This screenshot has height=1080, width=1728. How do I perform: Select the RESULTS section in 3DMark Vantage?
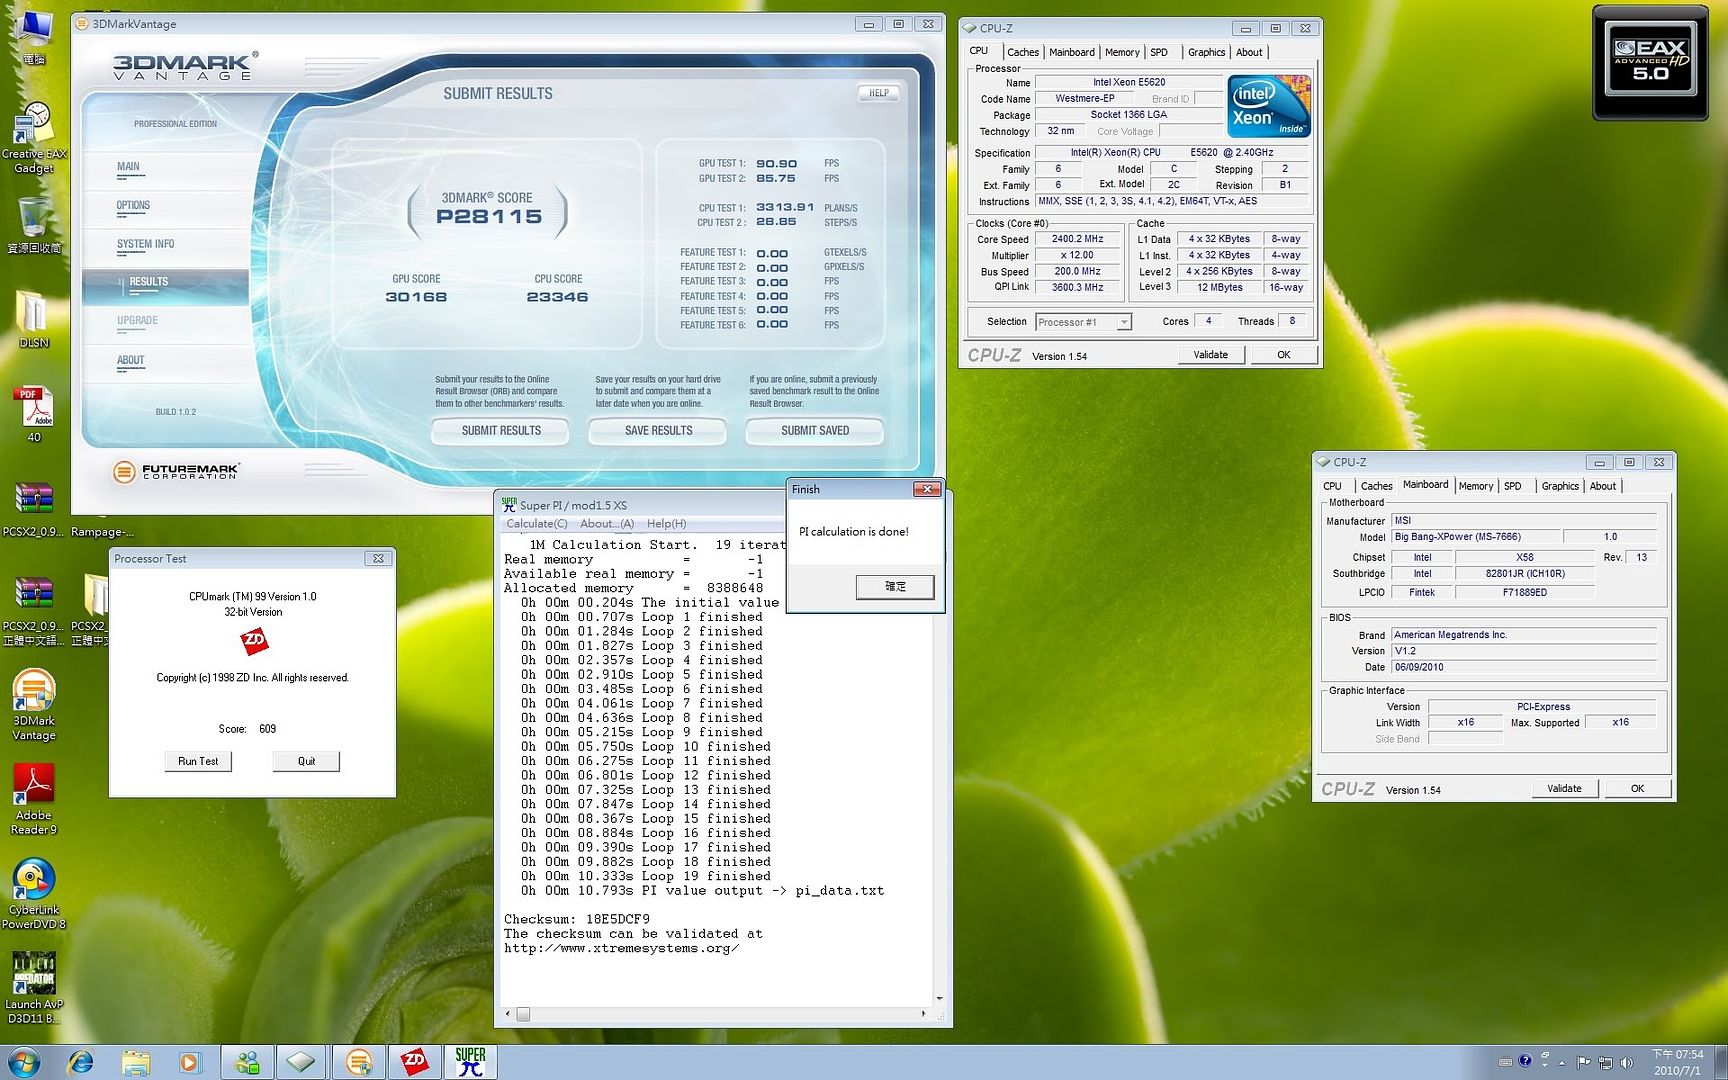coord(148,282)
